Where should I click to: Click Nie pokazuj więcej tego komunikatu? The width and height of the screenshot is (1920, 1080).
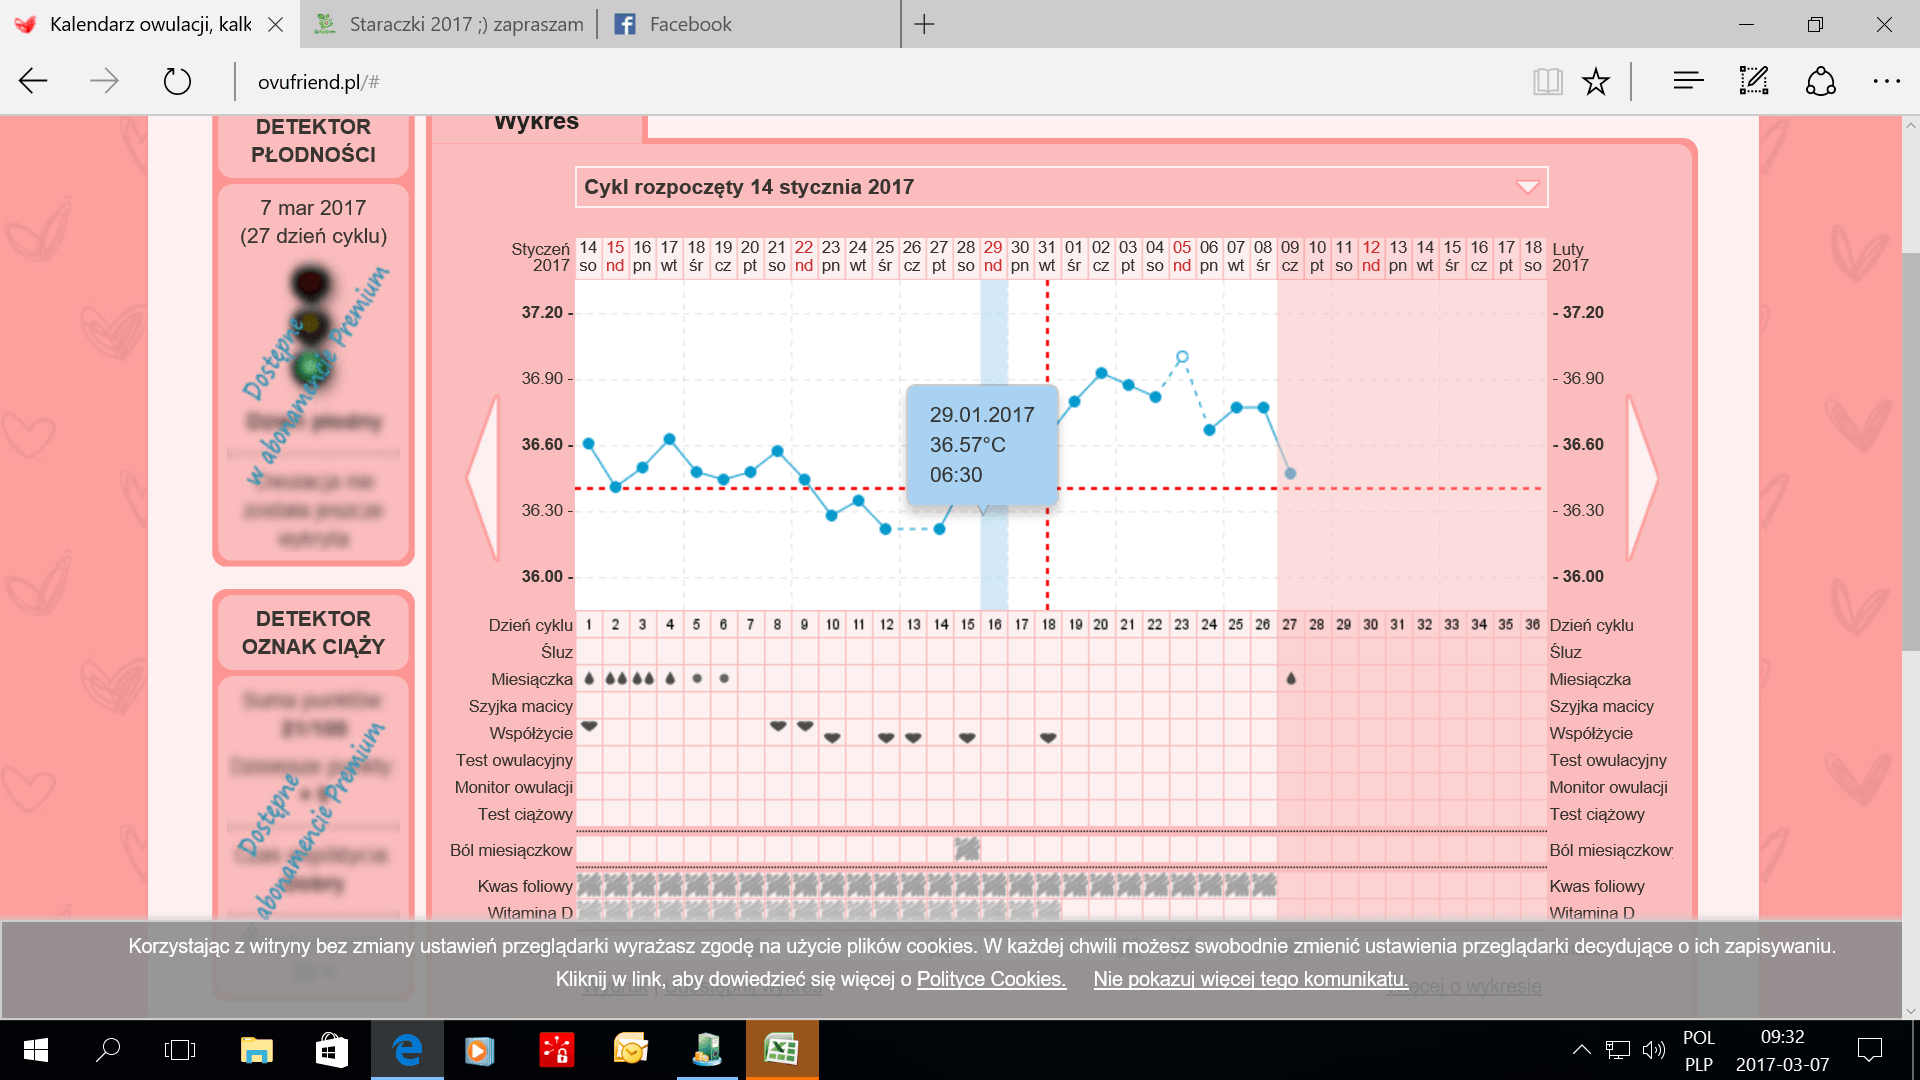pos(1250,979)
